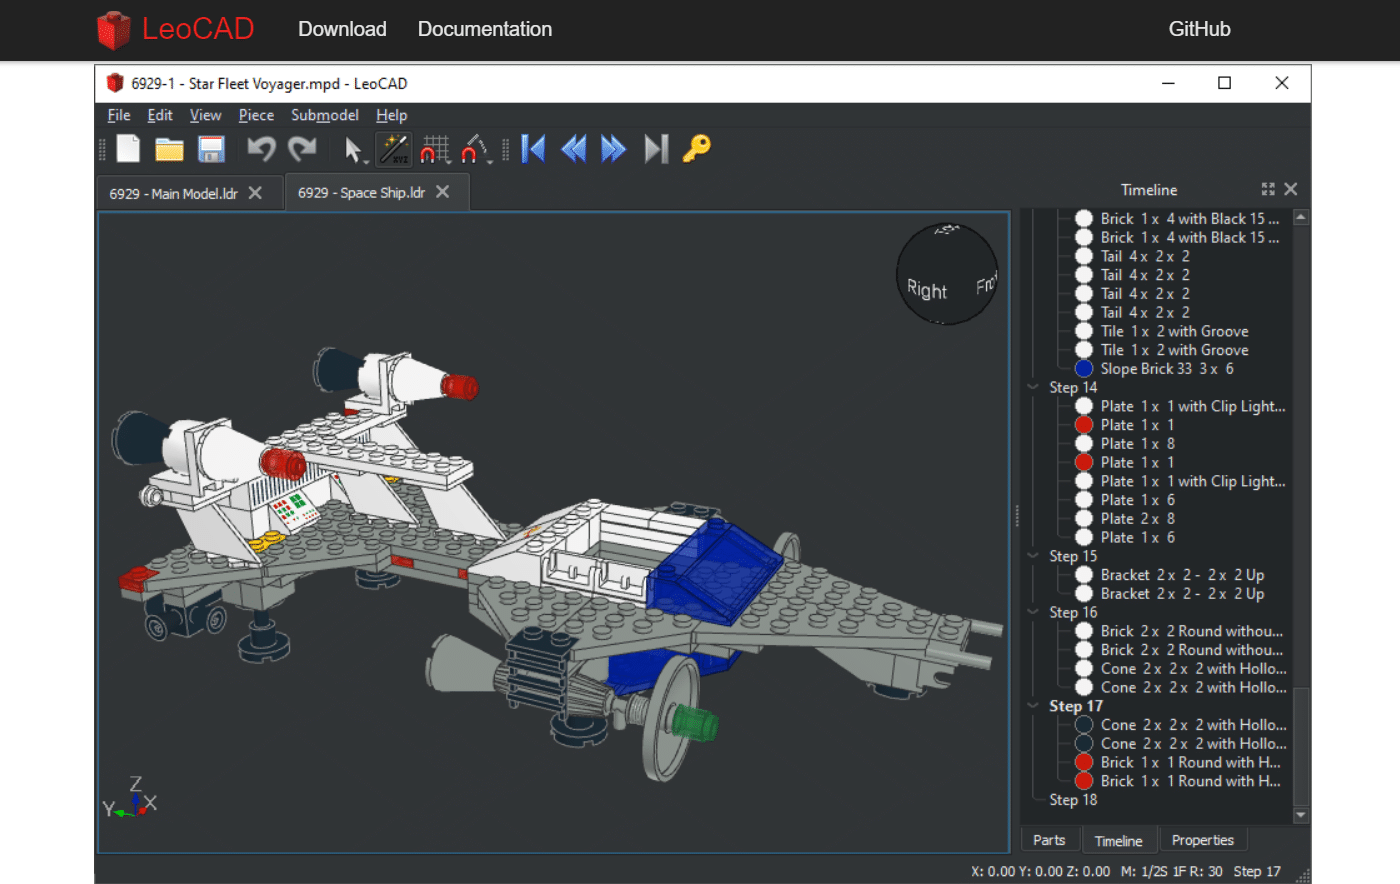Close the Timeline panel
1400x884 pixels.
(x=1291, y=189)
